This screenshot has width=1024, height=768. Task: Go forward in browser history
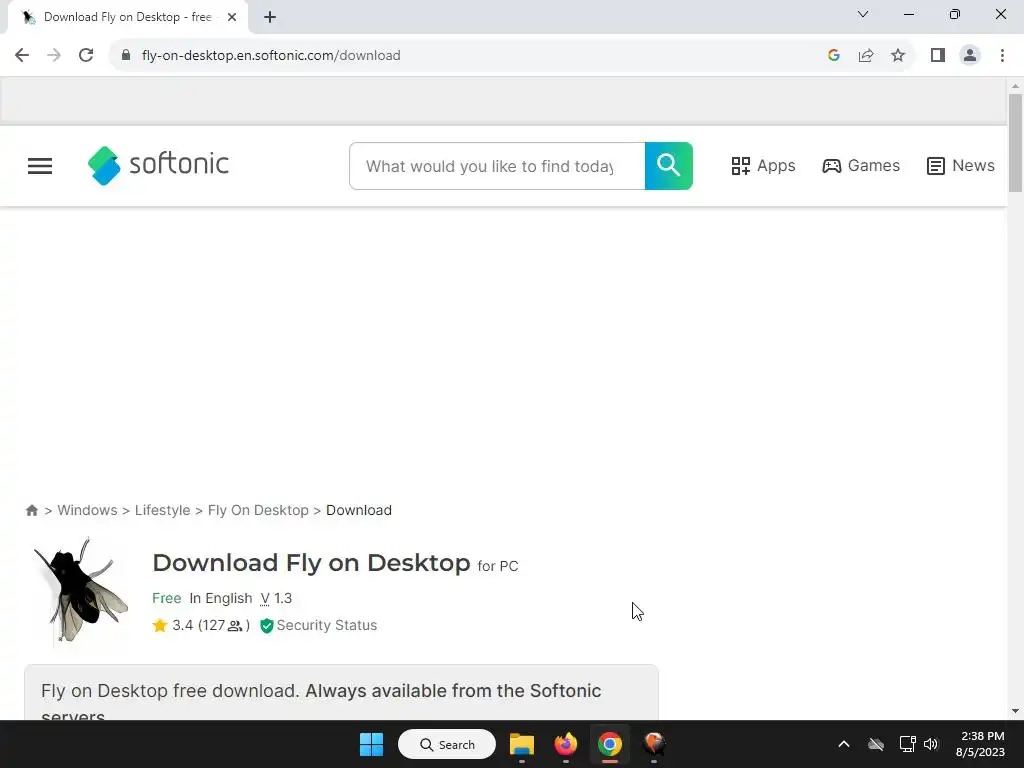pos(54,56)
